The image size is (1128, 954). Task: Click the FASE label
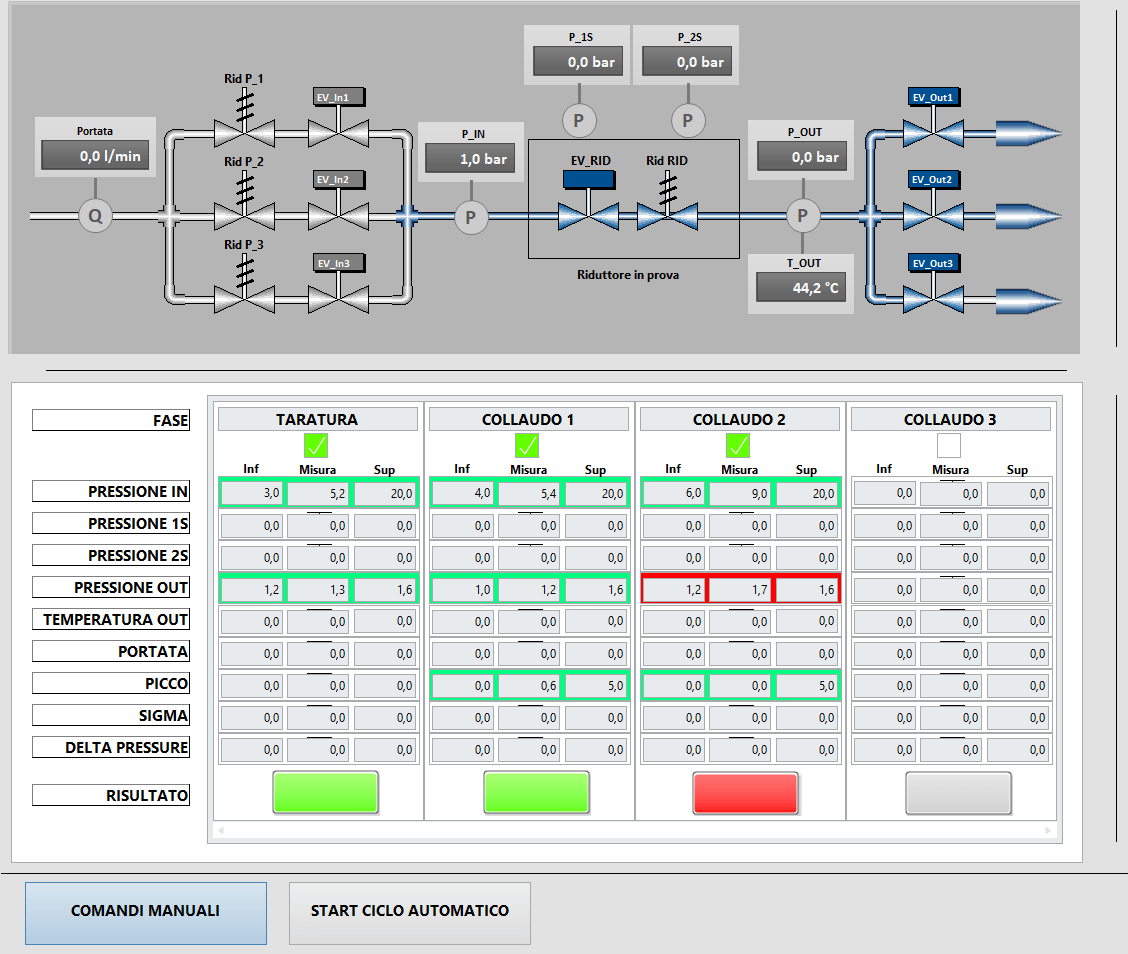tap(111, 420)
